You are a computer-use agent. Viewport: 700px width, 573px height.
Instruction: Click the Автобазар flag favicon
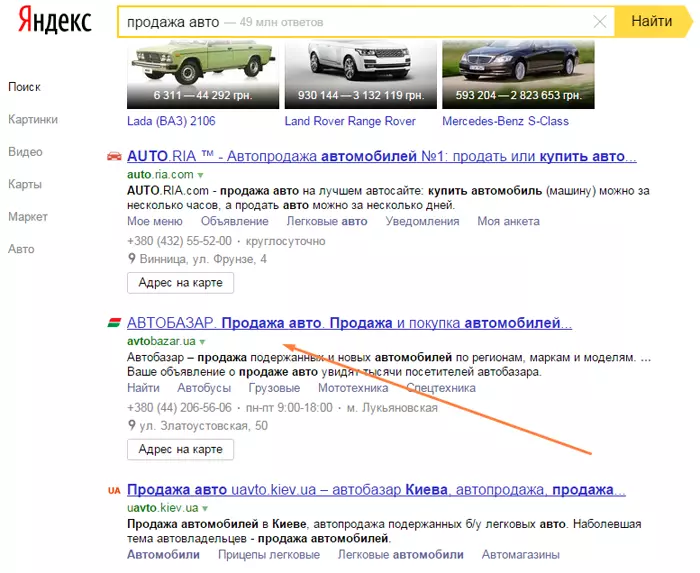114,323
